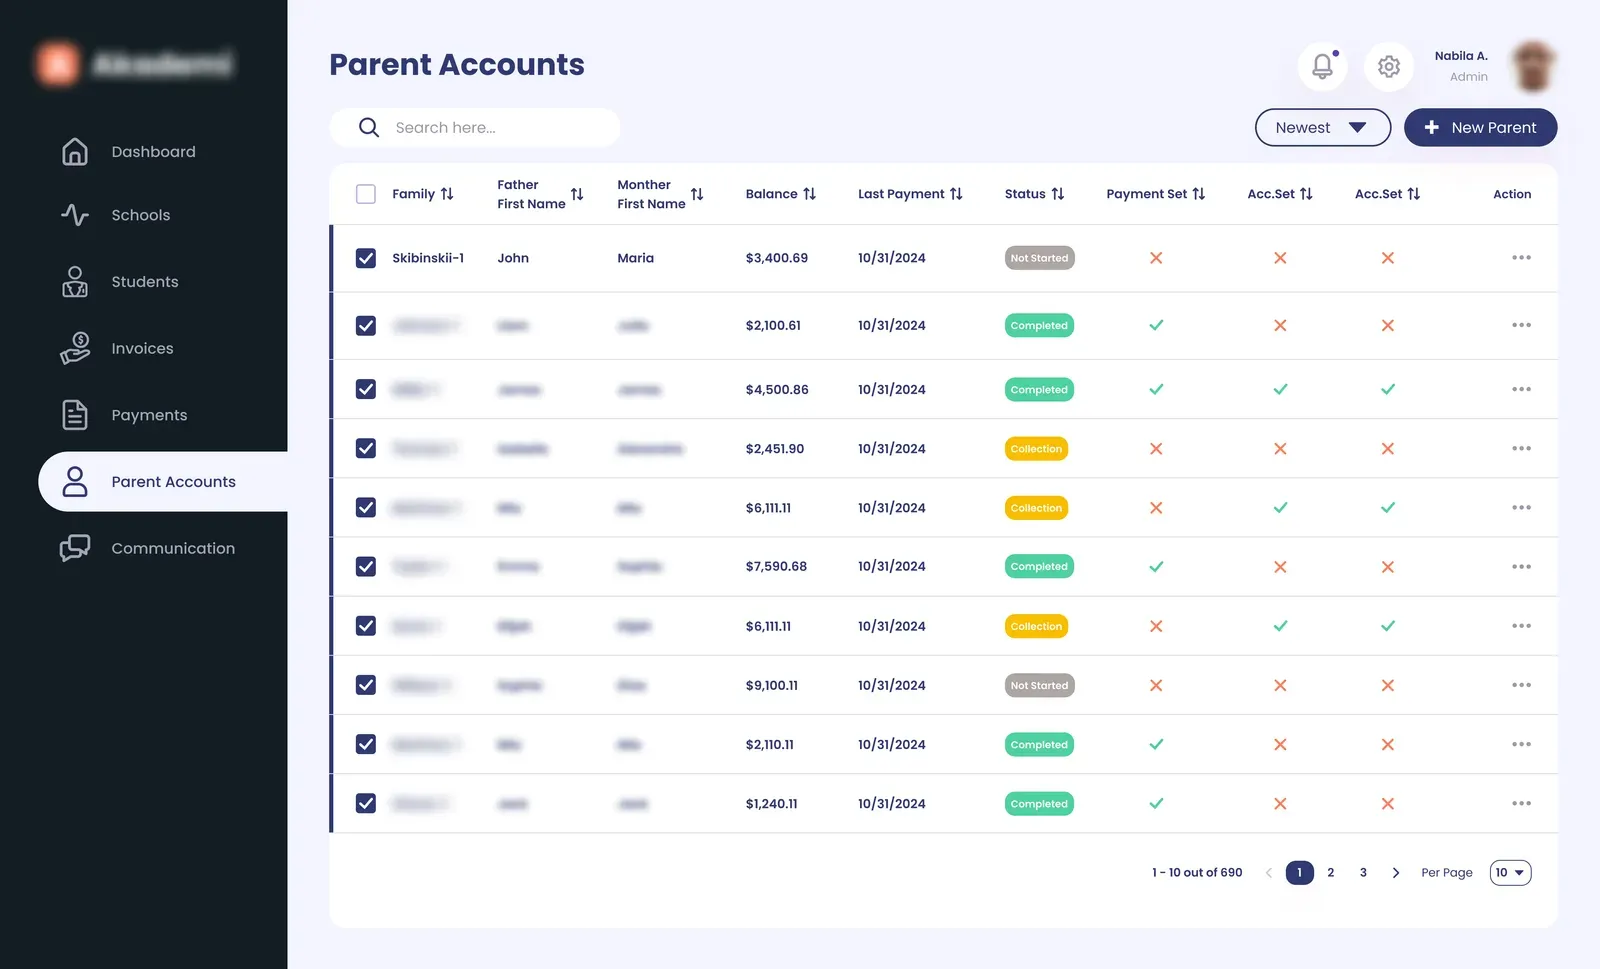Click the $3,400.69 balance cell
This screenshot has height=969, width=1600.
[x=776, y=258]
